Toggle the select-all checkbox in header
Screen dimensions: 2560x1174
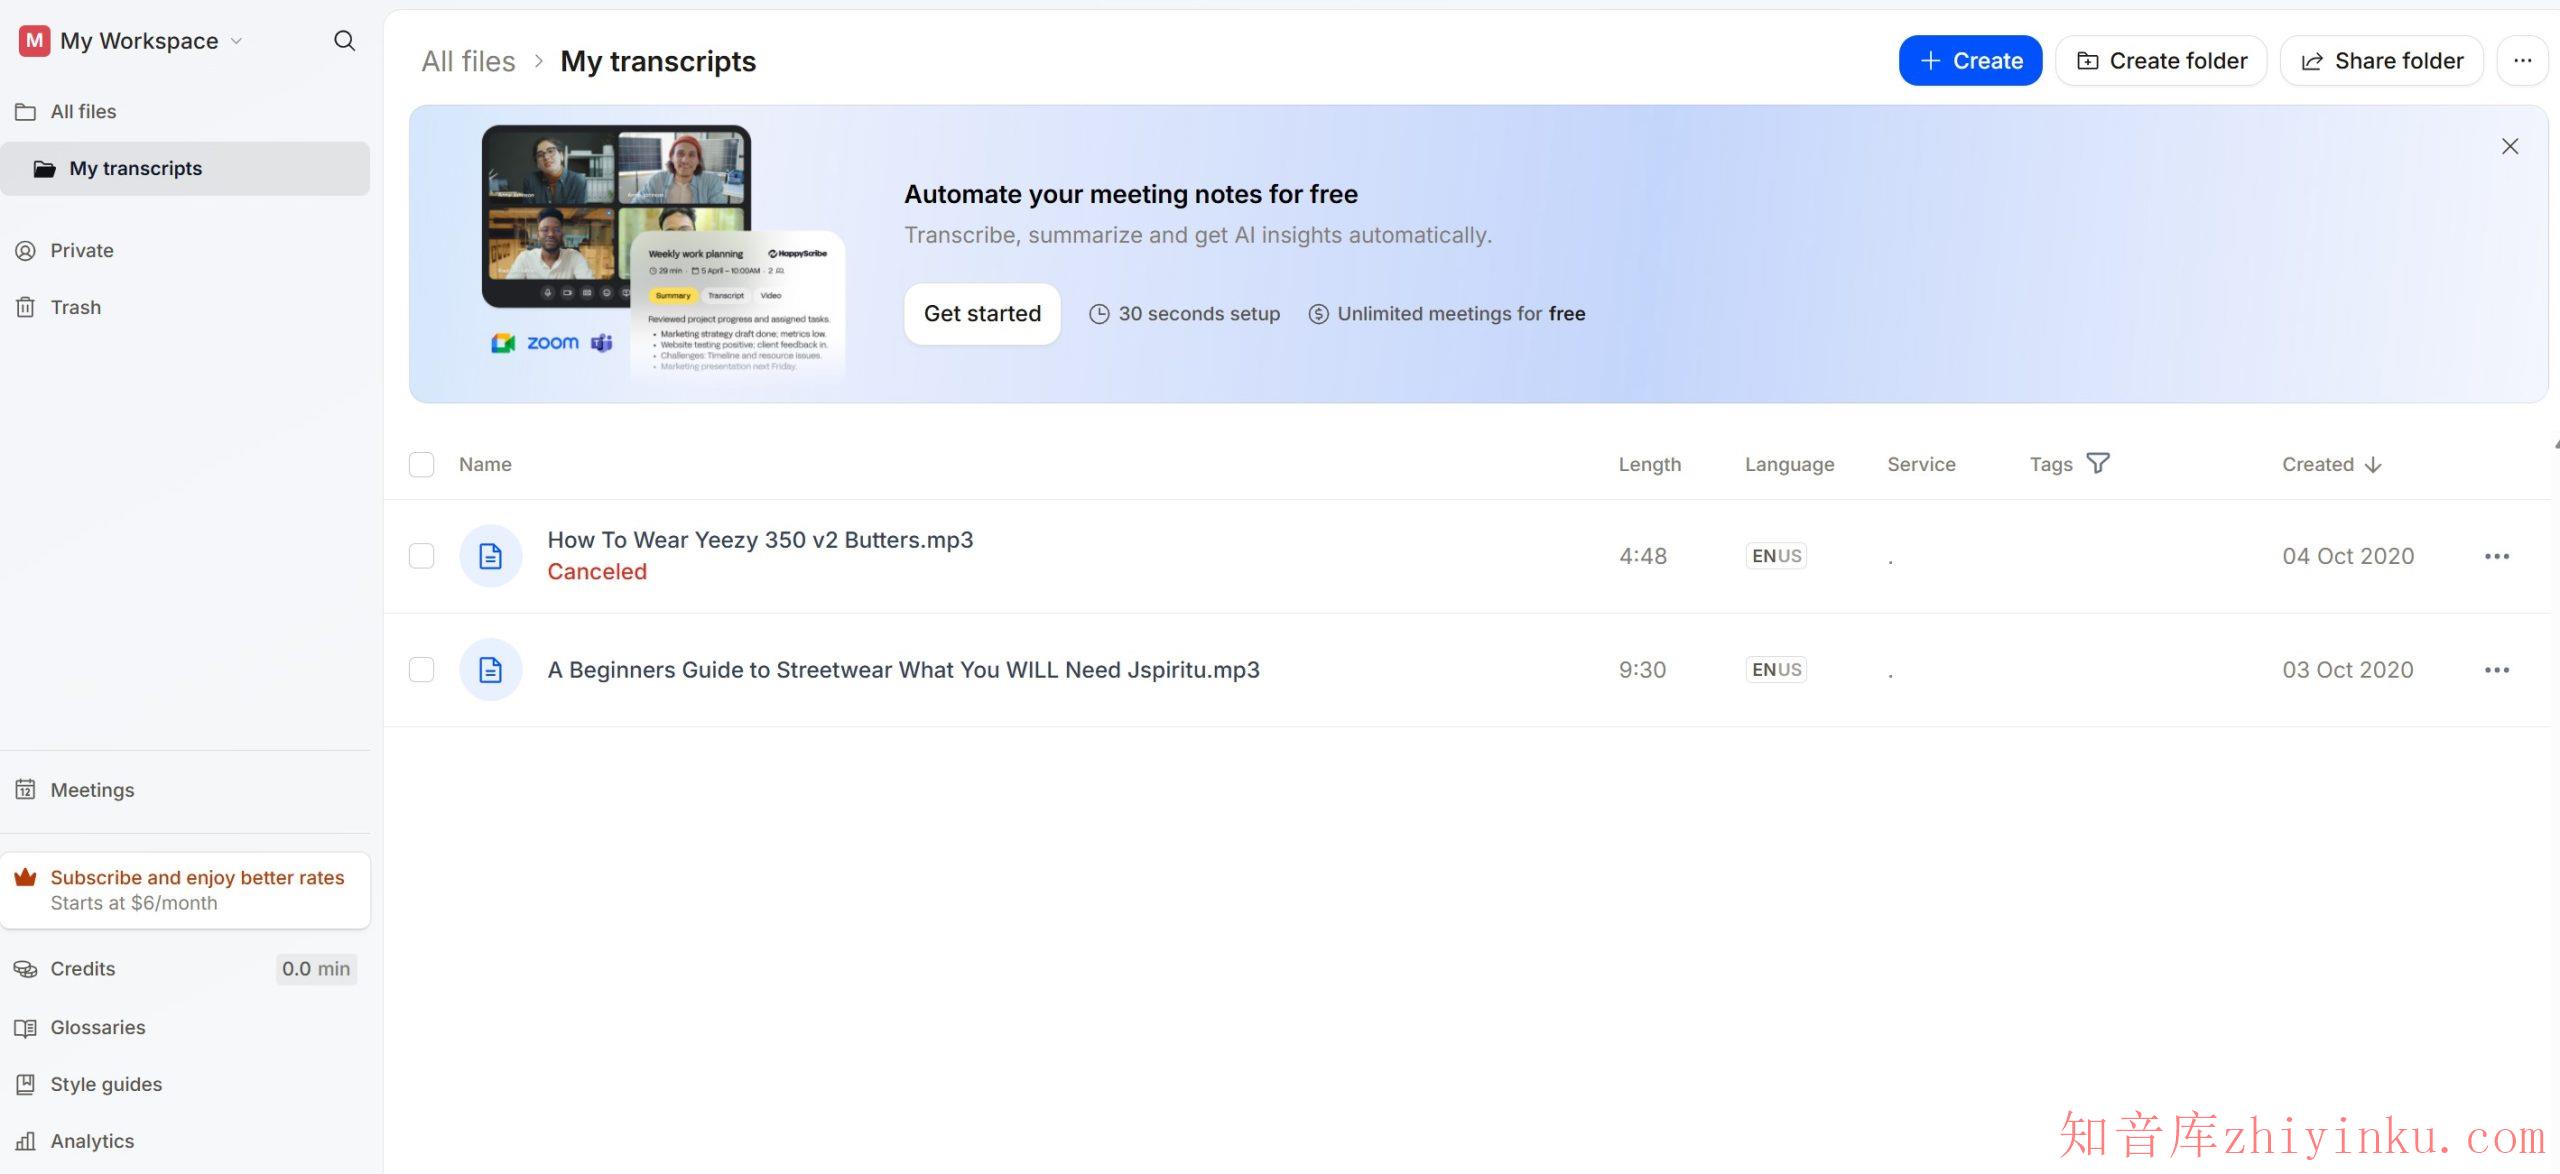422,464
